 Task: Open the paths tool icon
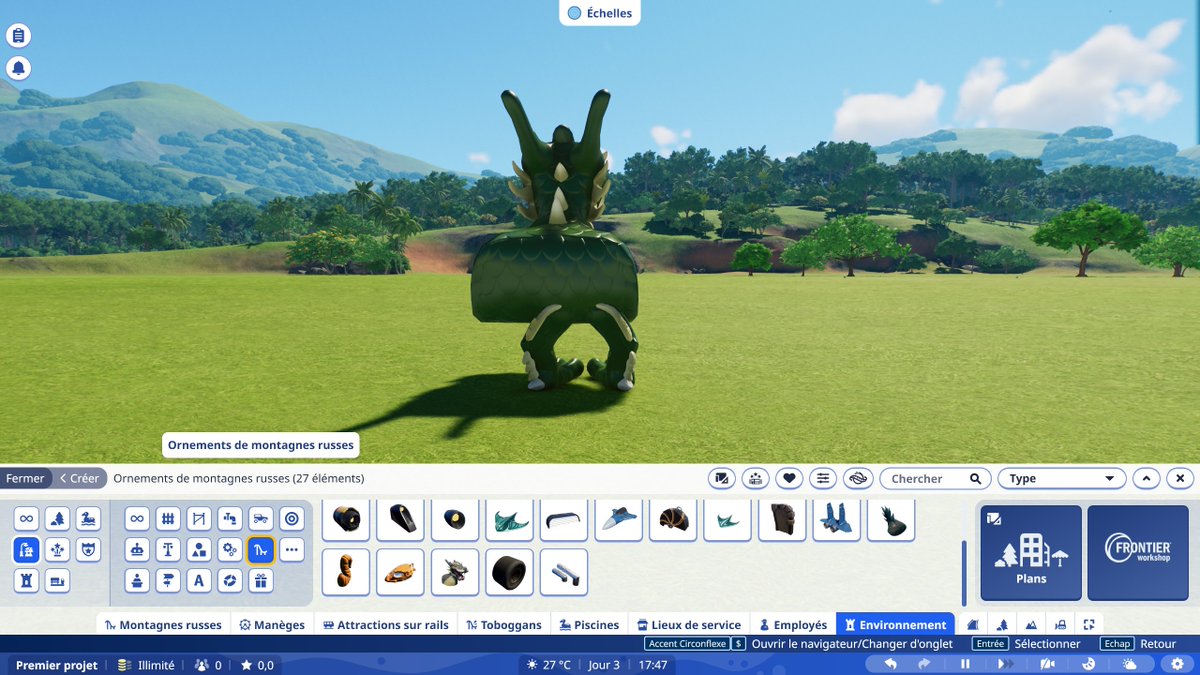(x=973, y=625)
